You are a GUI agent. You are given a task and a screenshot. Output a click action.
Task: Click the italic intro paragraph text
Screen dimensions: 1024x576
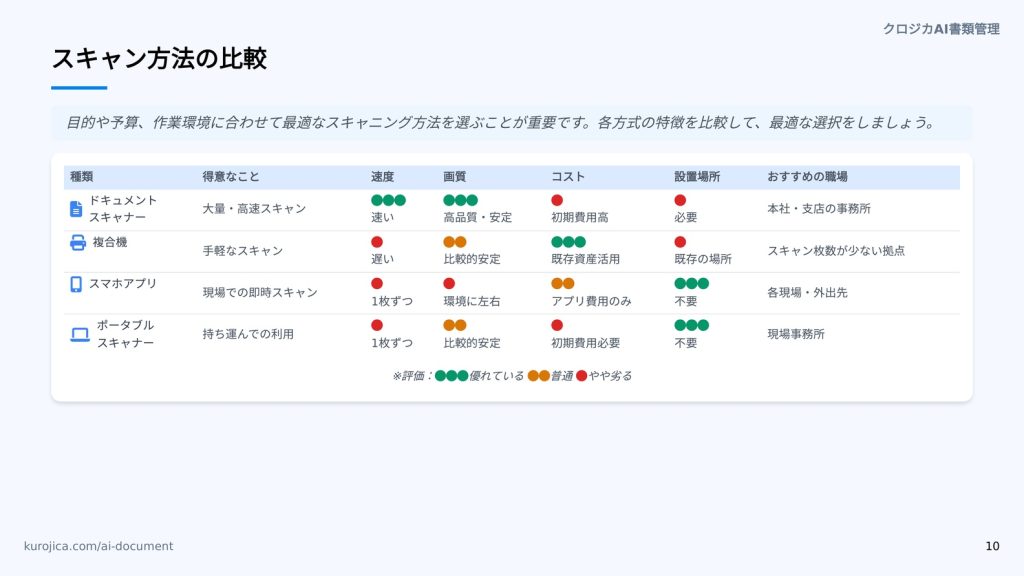tap(502, 123)
